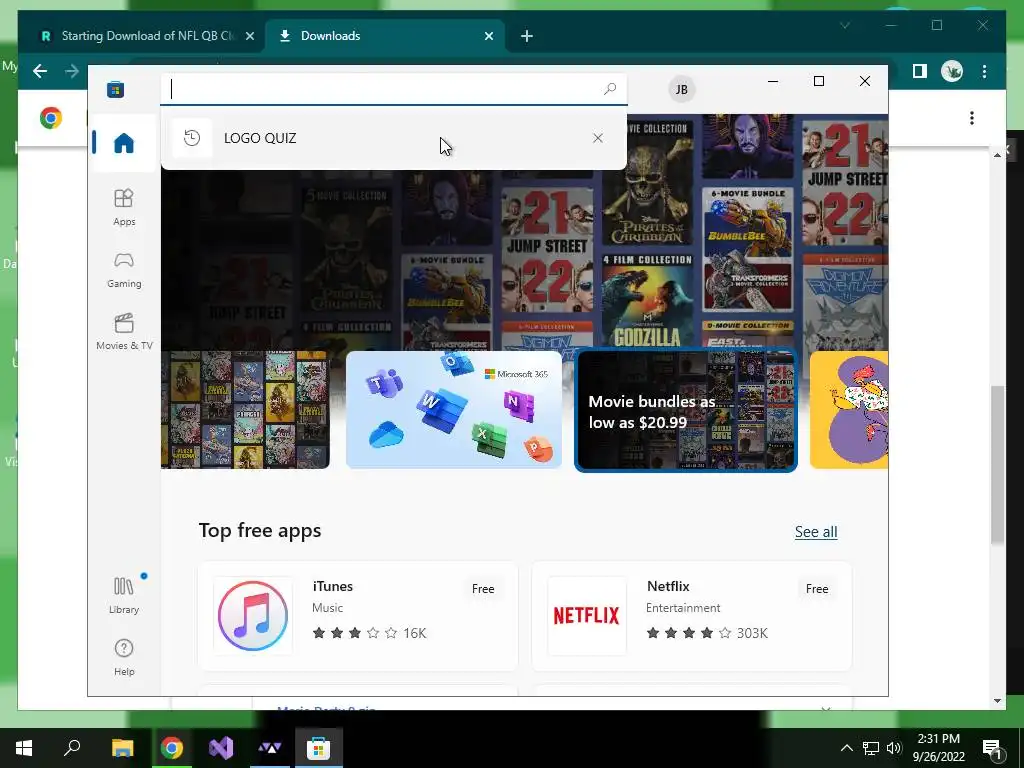Open the yellow illustrated promo card
Image resolution: width=1024 pixels, height=768 pixels.
pos(849,410)
